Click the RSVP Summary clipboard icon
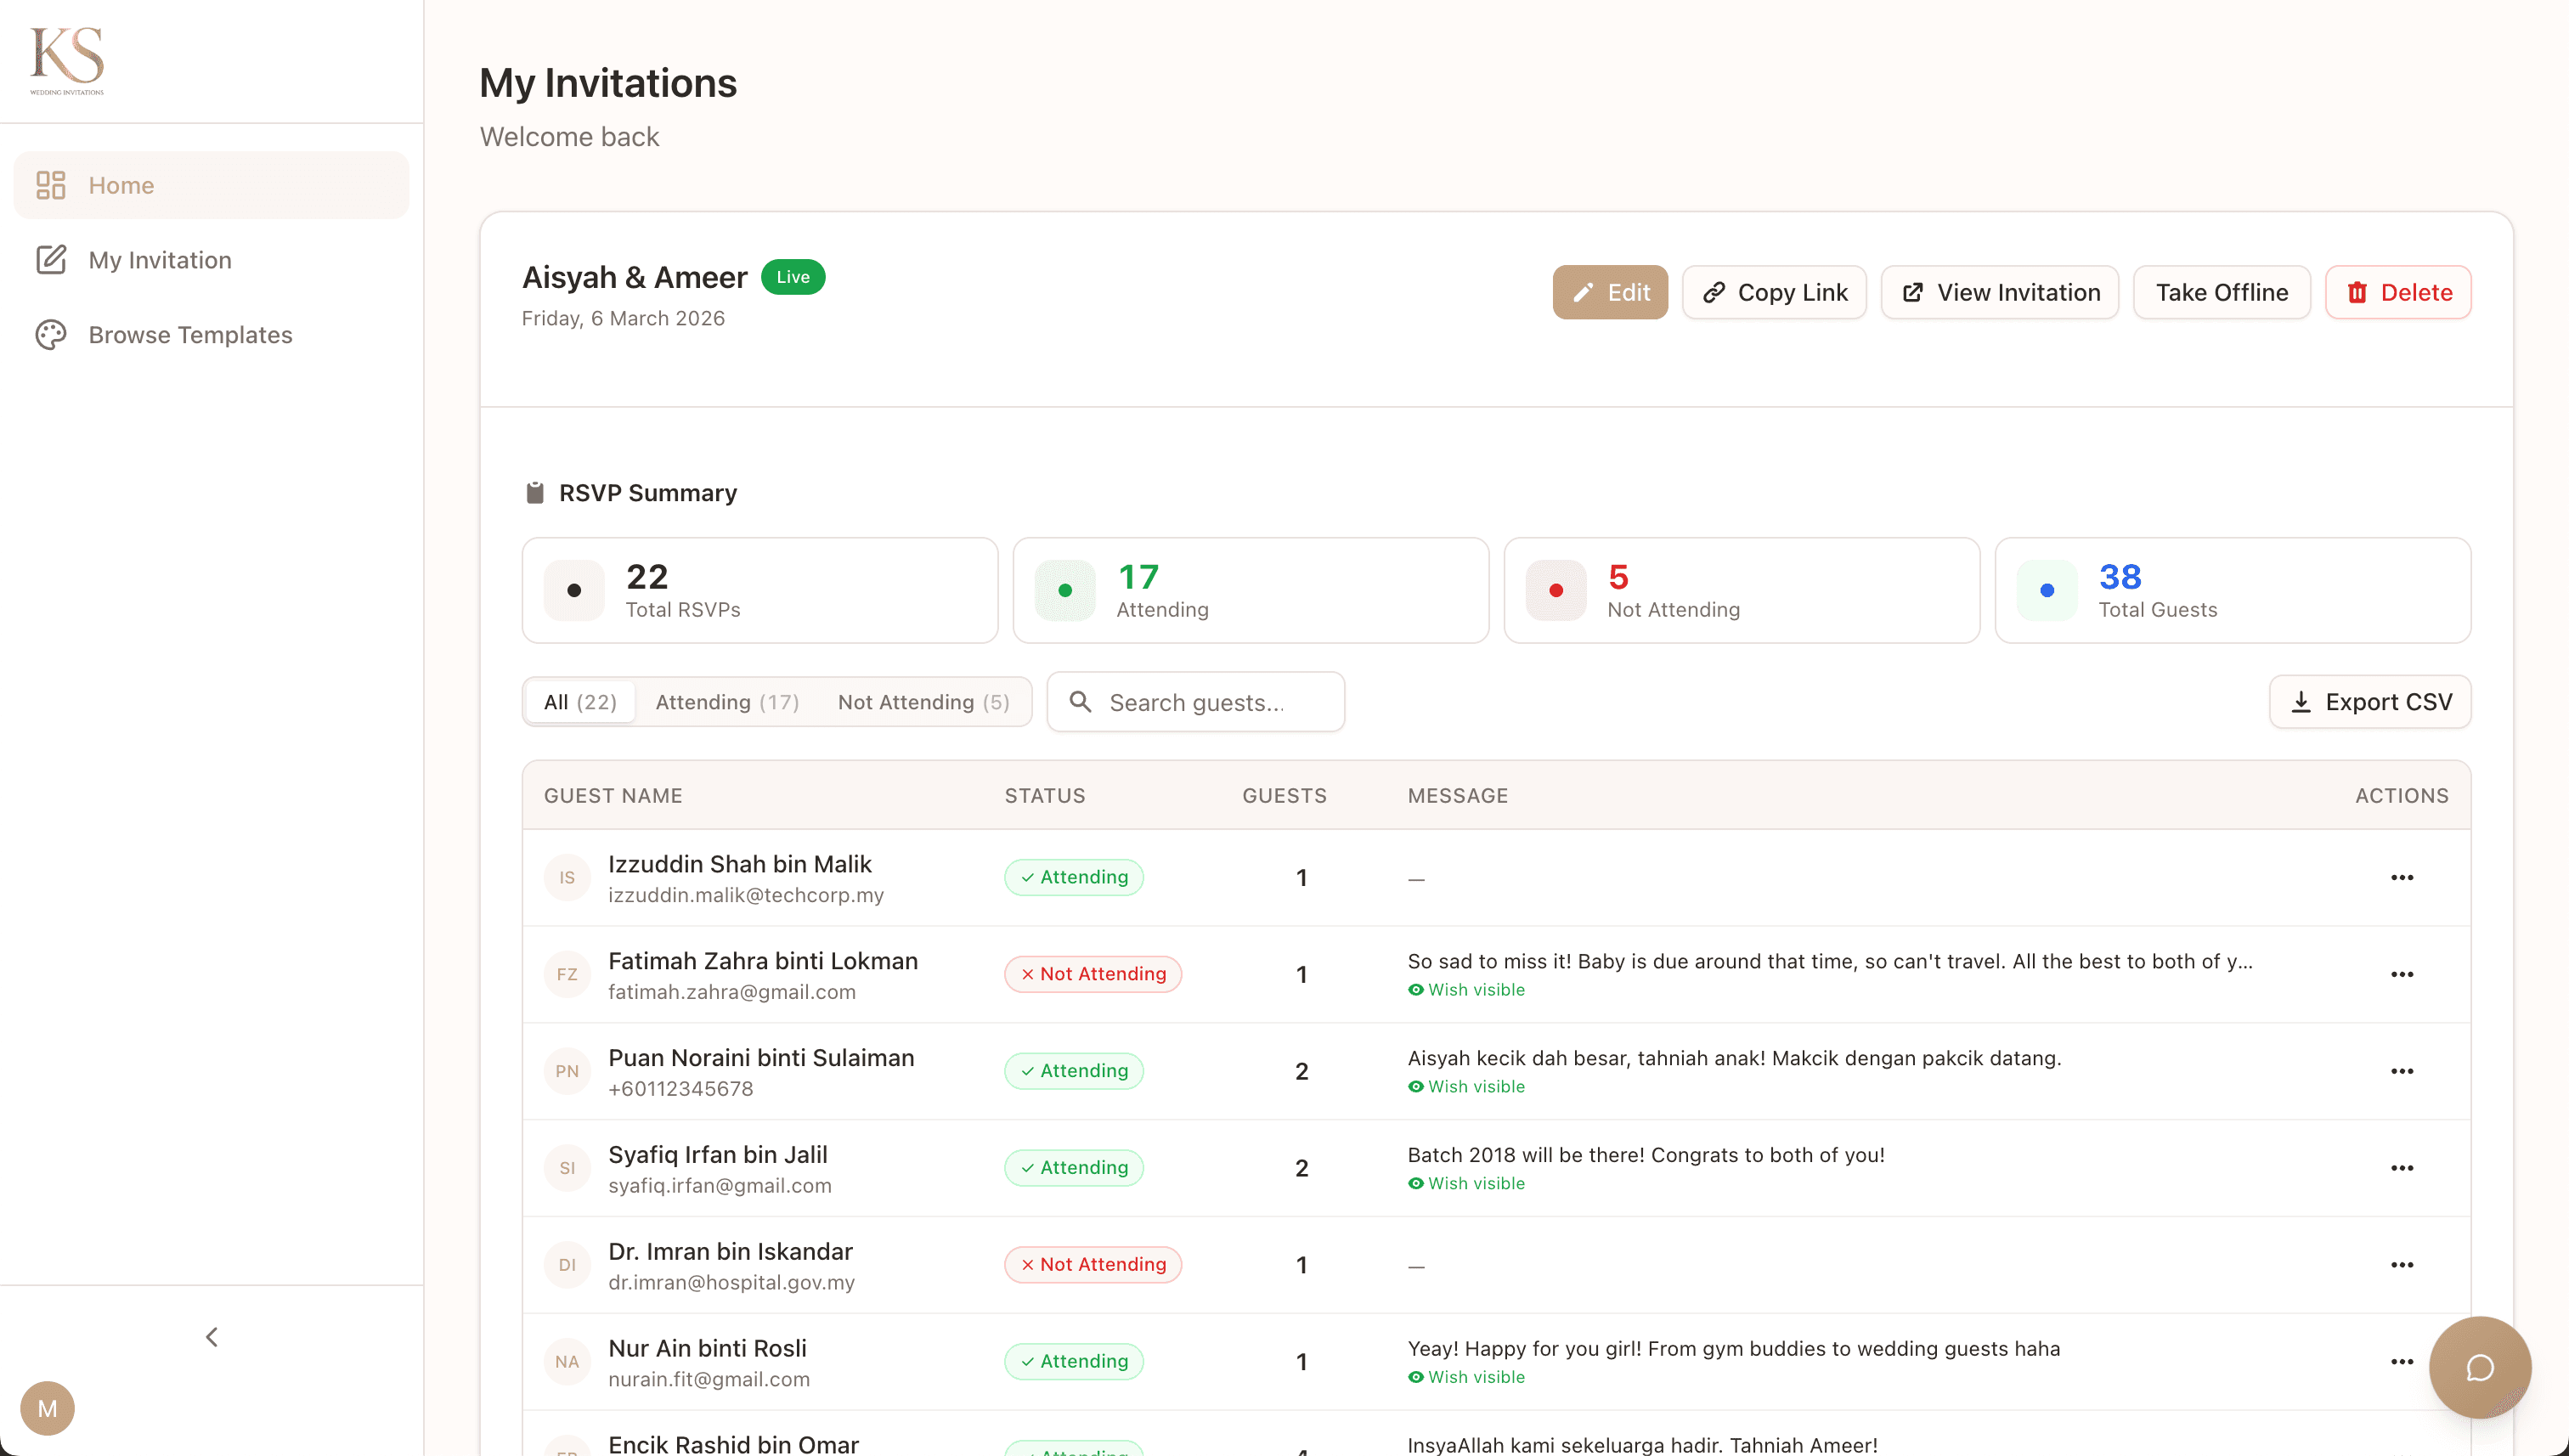 coord(535,491)
